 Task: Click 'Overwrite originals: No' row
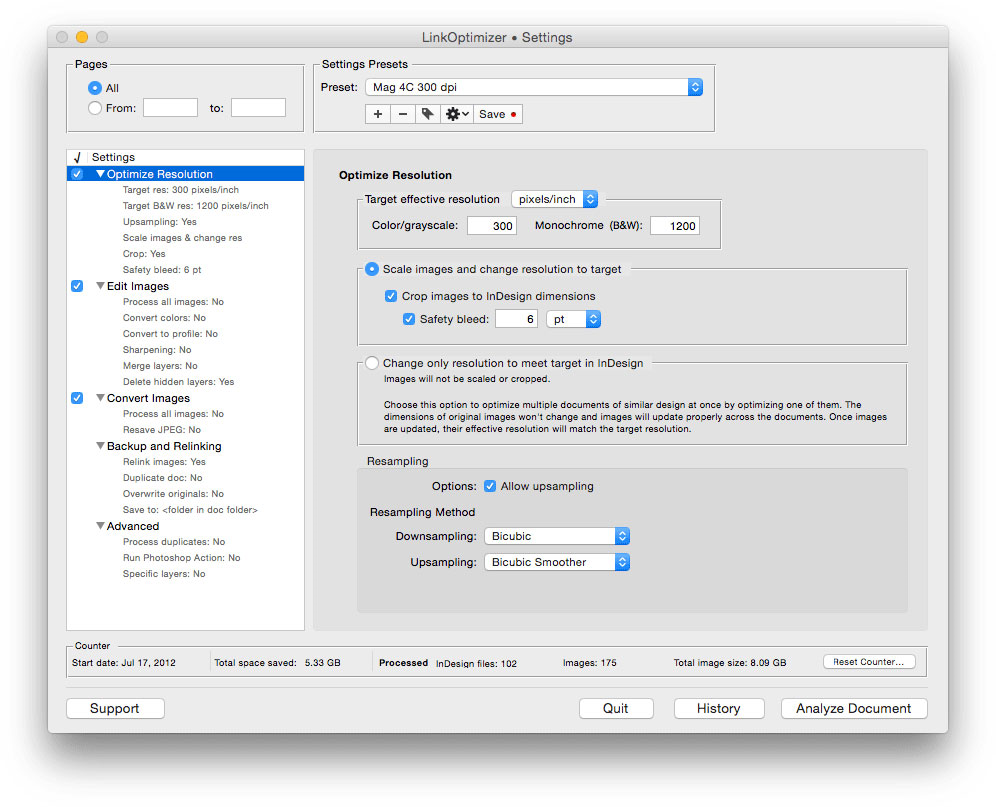pos(173,494)
